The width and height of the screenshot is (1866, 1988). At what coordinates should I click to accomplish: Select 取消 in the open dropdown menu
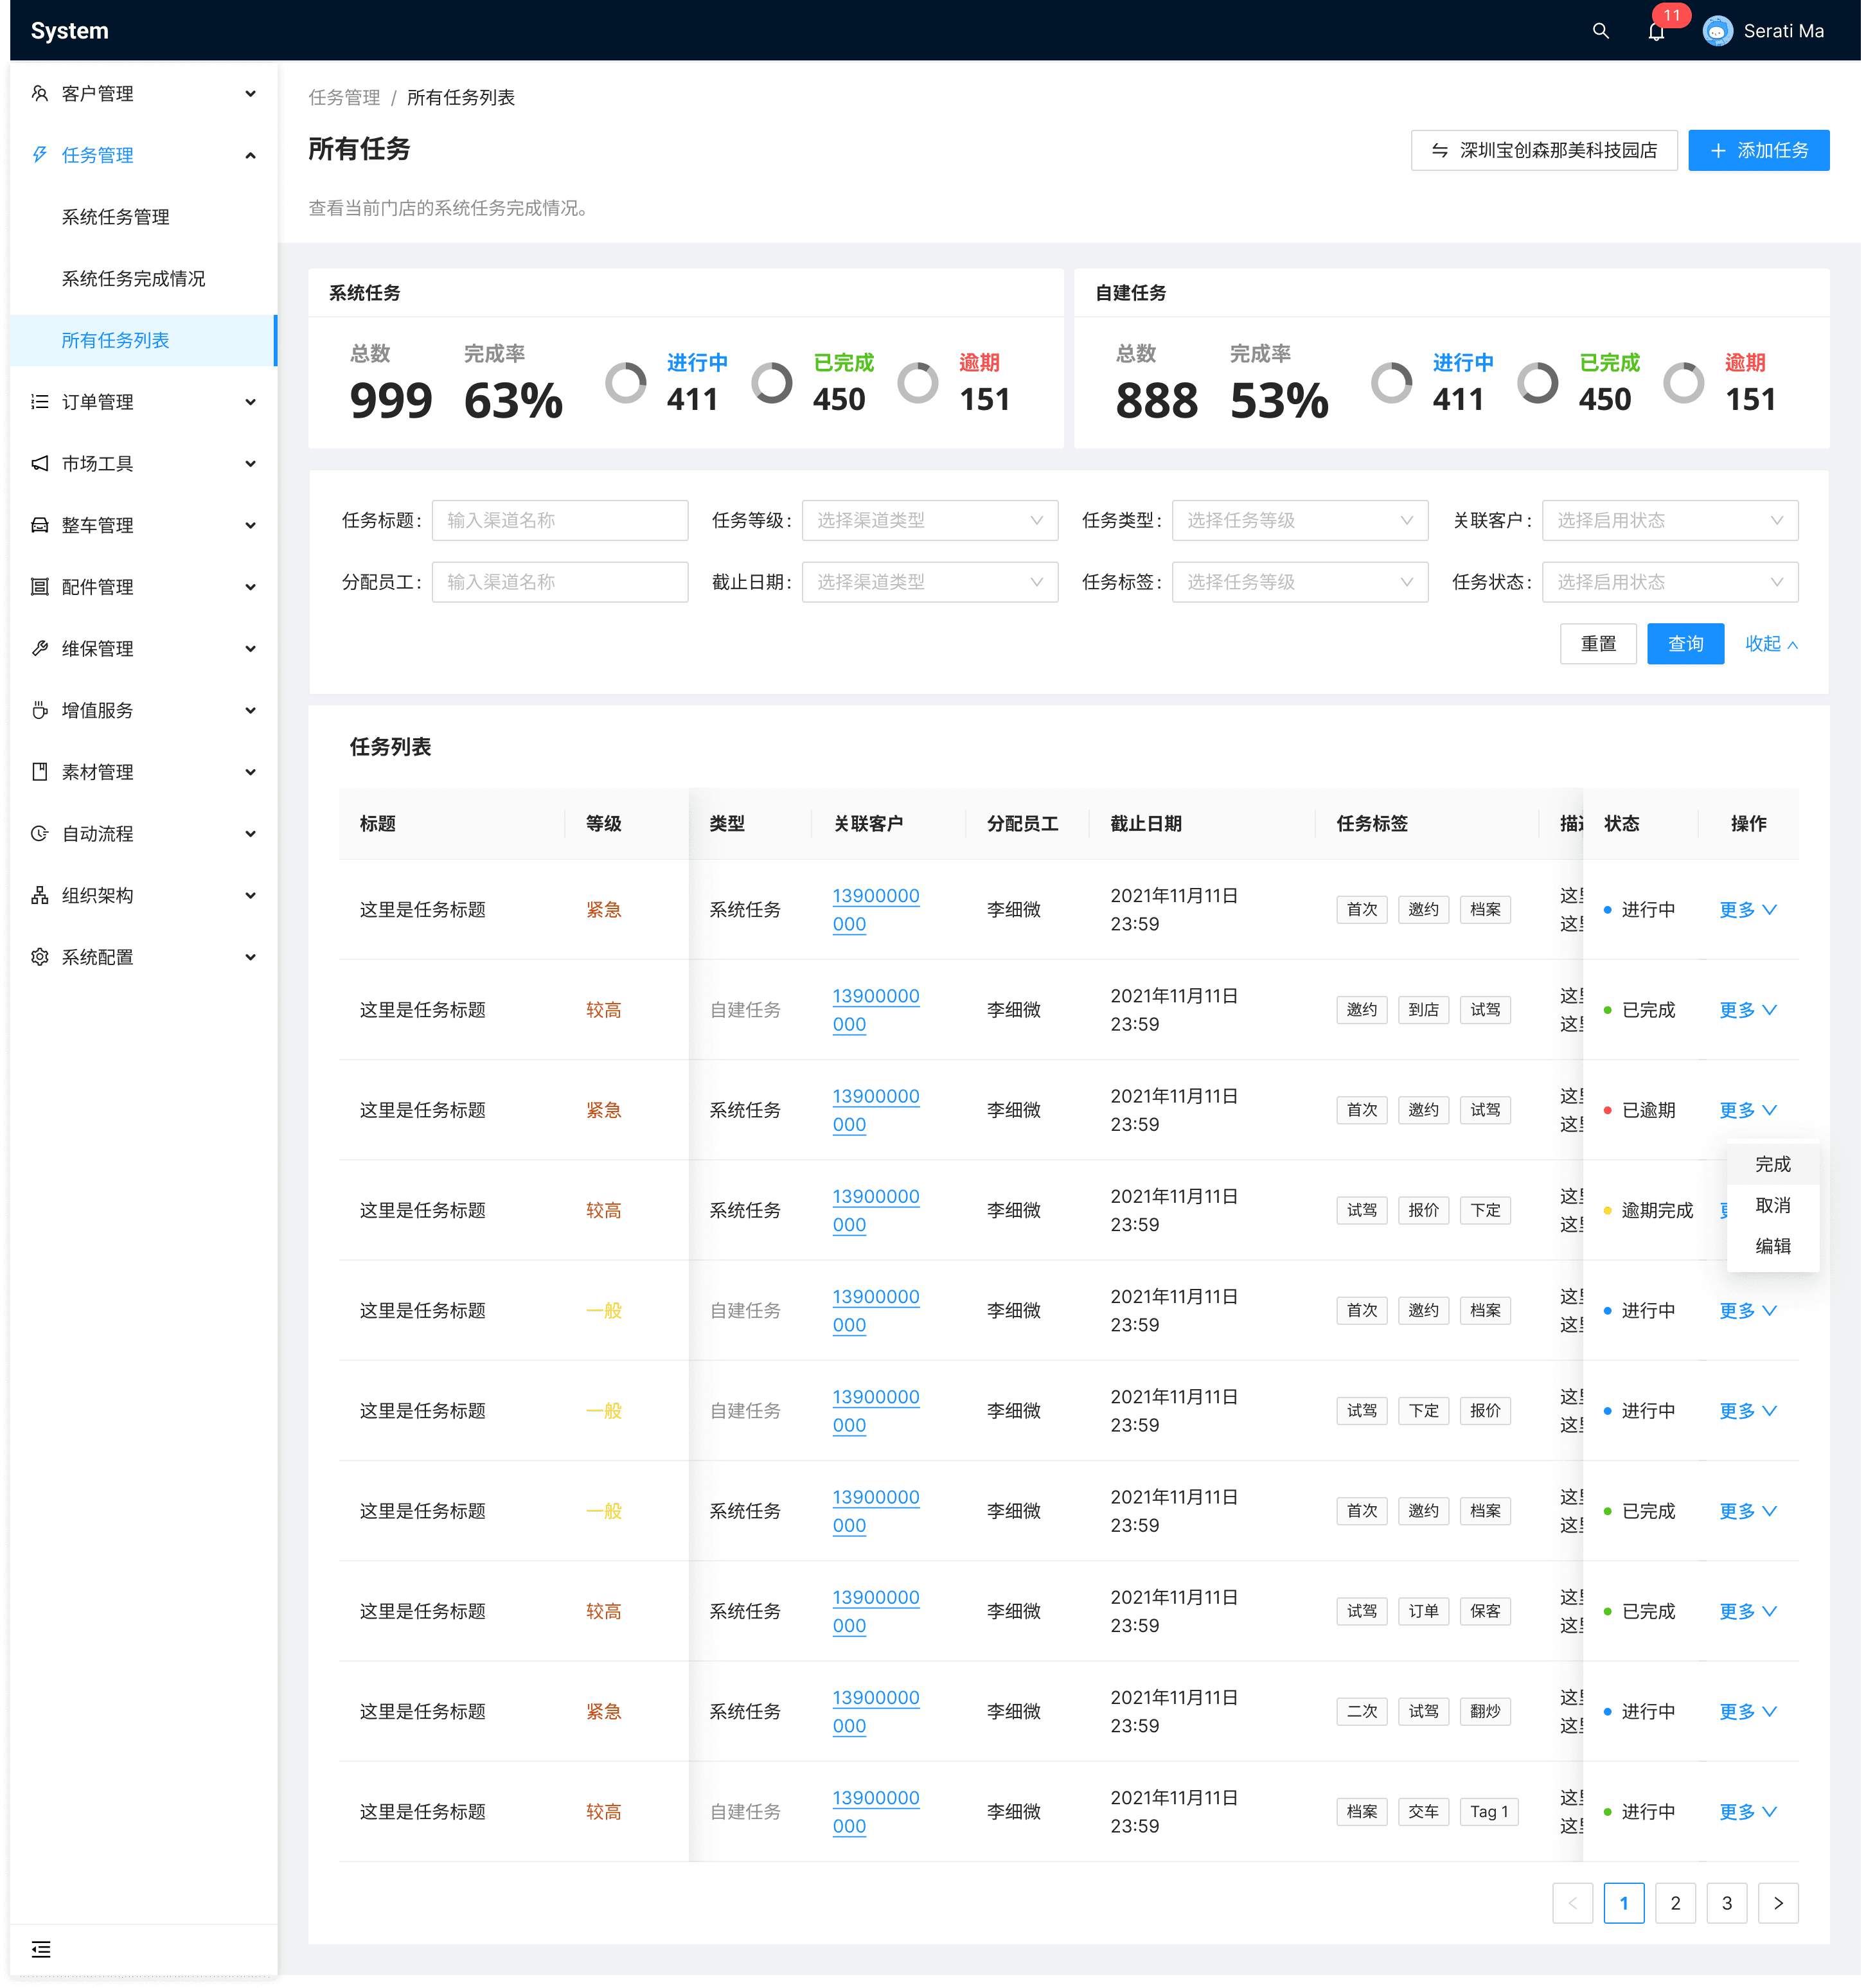pos(1772,1205)
